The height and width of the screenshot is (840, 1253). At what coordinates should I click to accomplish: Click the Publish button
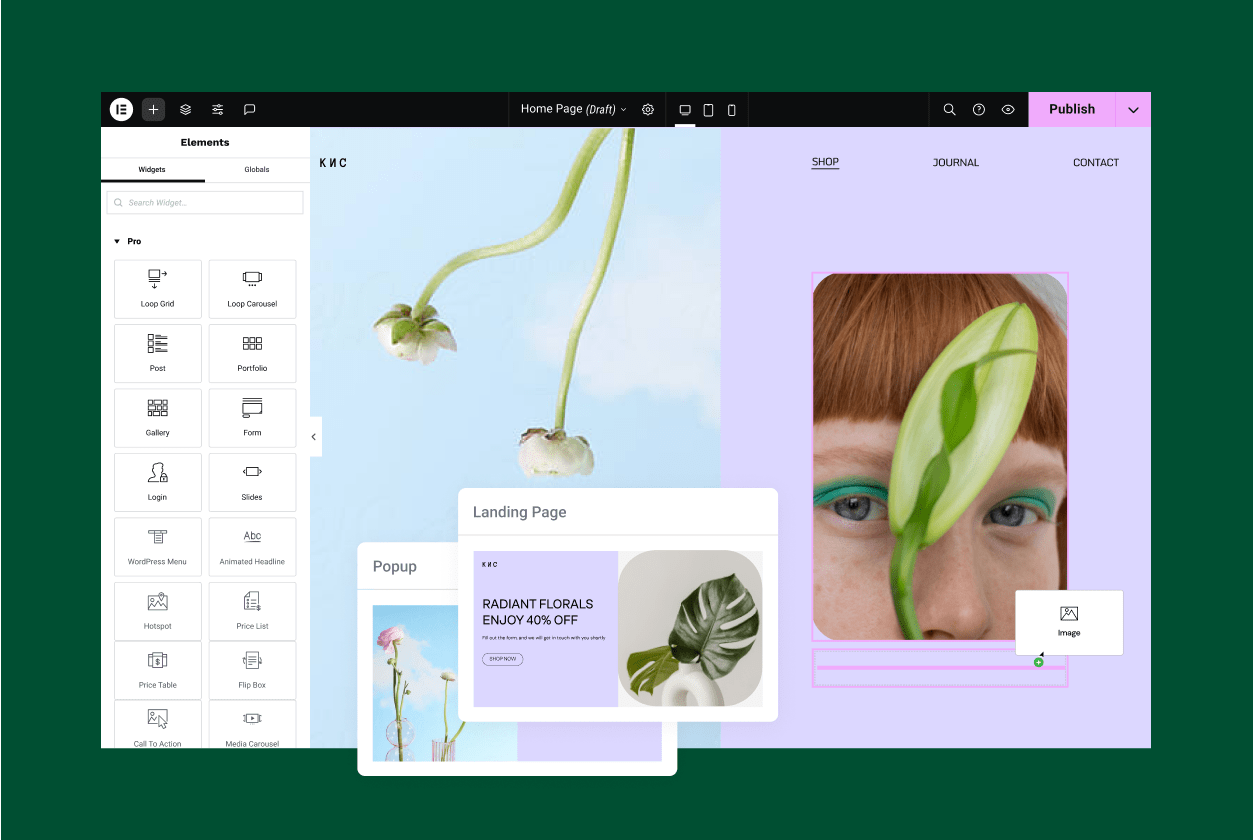(1072, 109)
